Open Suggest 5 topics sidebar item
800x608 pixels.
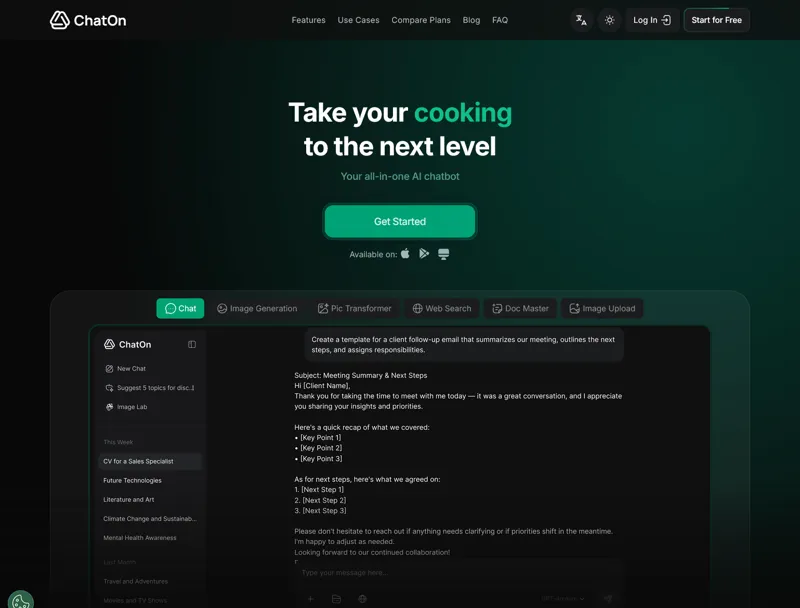tap(149, 388)
